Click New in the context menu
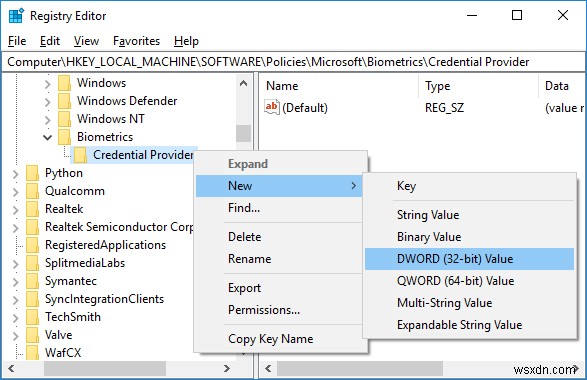Viewport: 587px width, 380px height. tap(279, 186)
